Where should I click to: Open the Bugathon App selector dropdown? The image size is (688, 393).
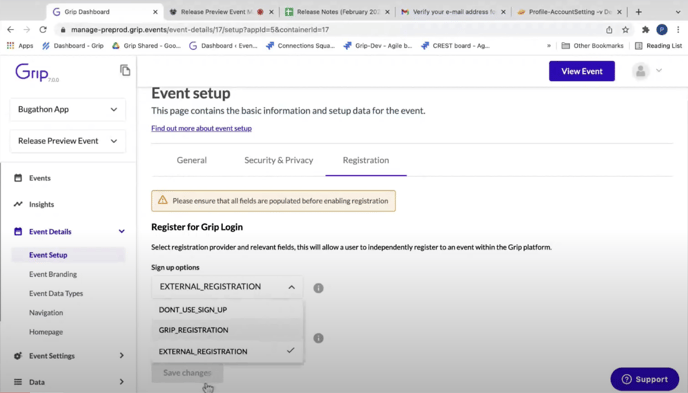pos(68,109)
